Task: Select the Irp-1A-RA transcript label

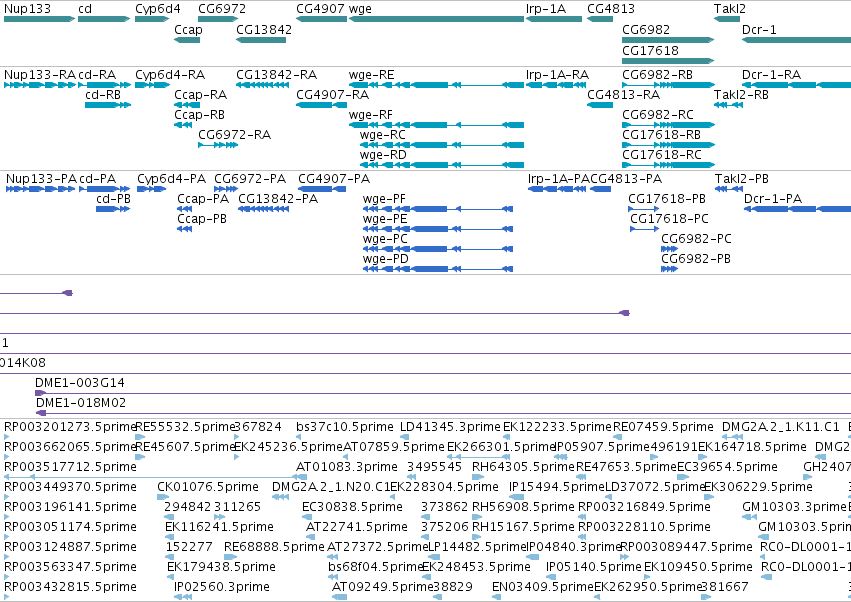Action: coord(557,74)
